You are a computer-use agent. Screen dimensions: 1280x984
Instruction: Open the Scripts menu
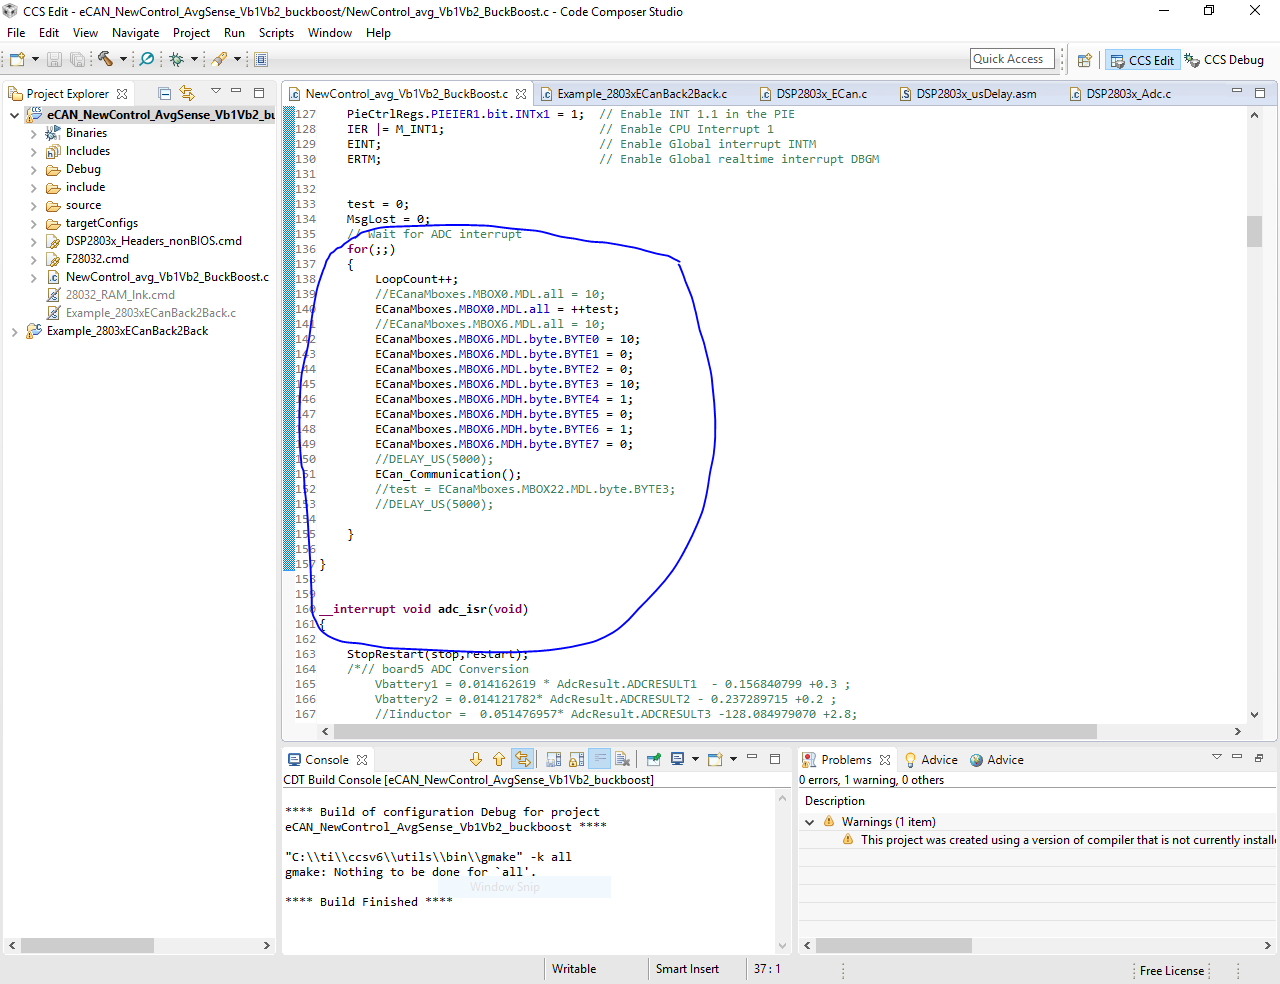[276, 32]
